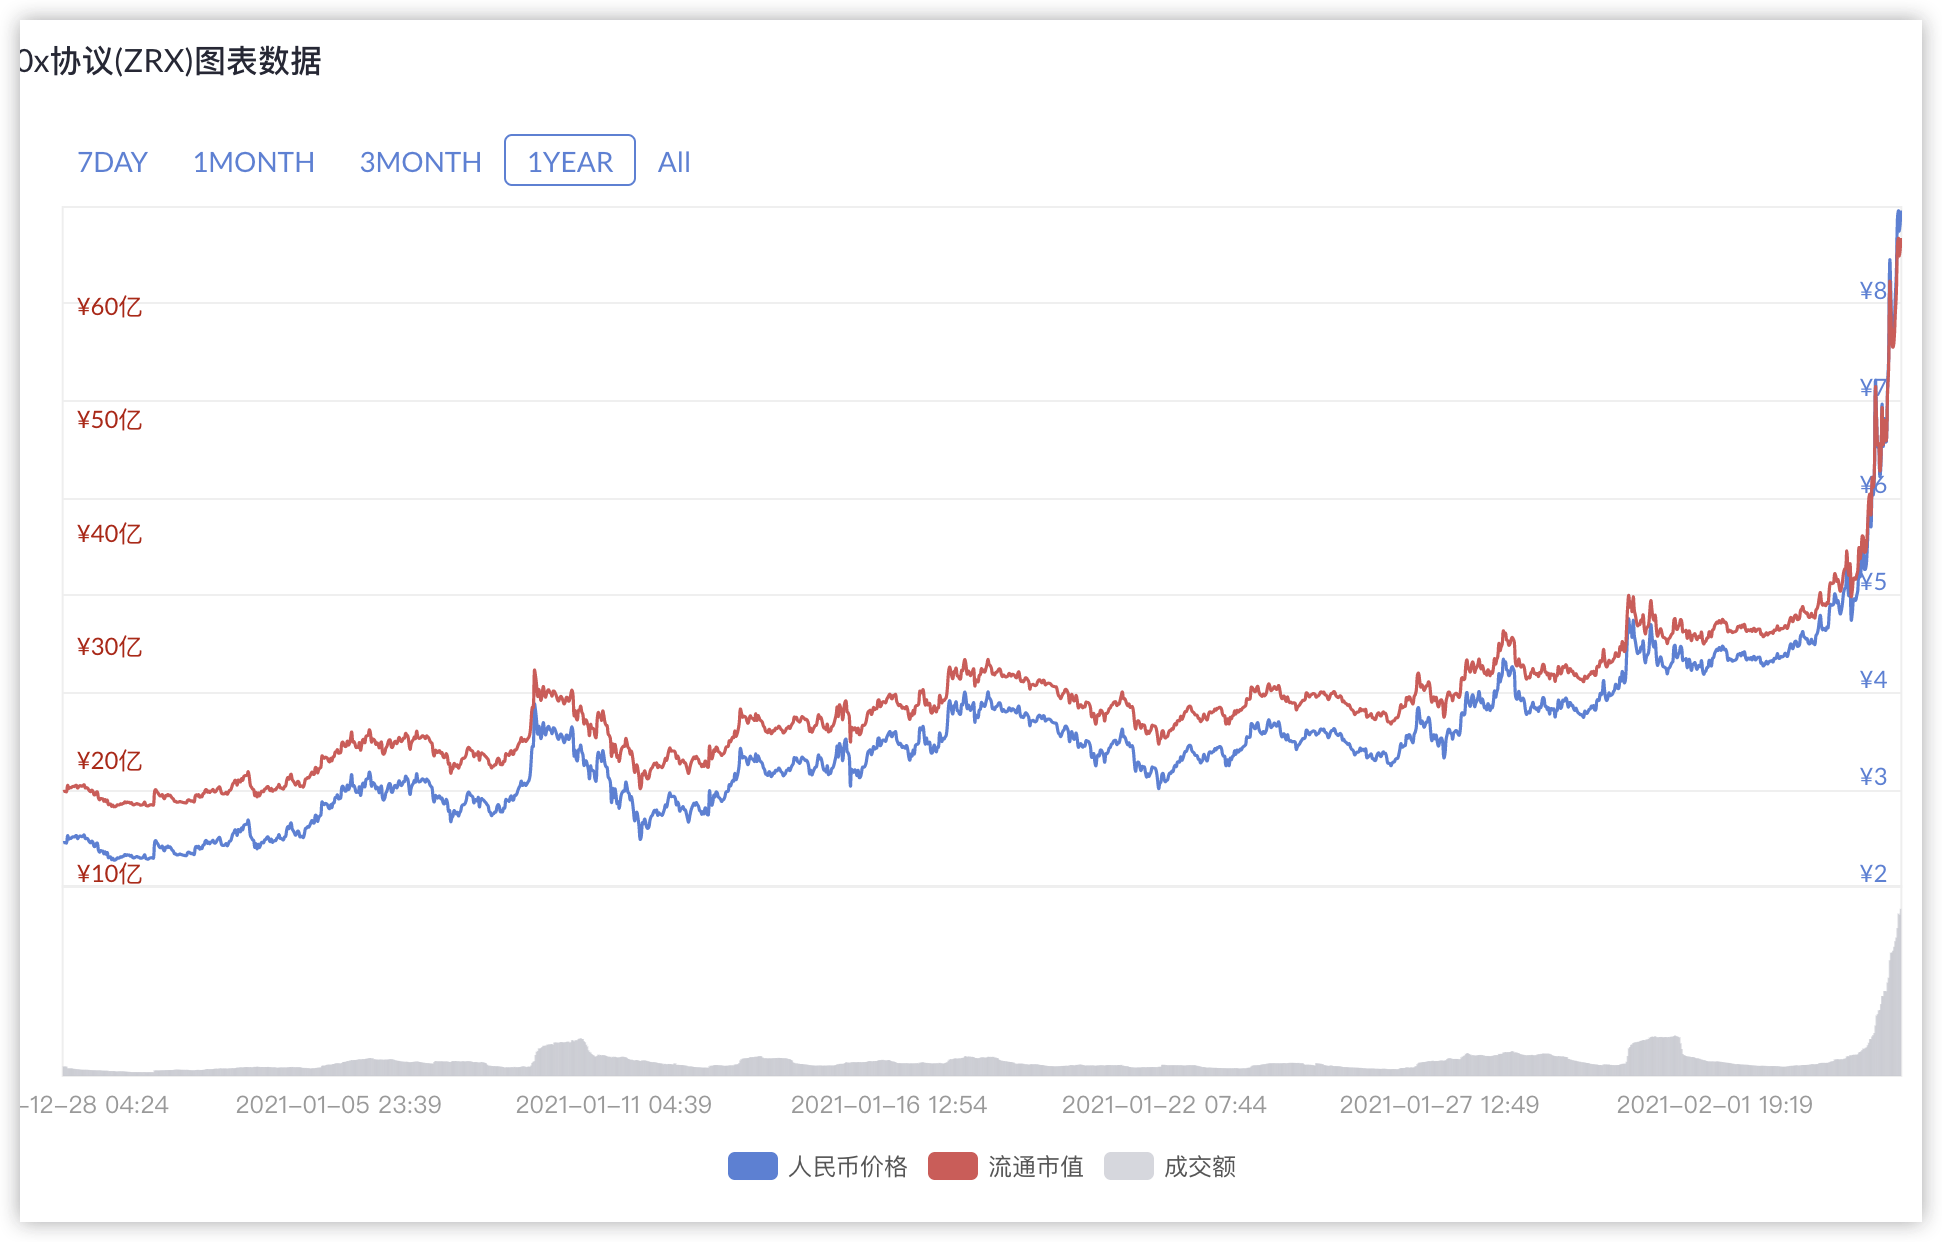The image size is (1942, 1242).
Task: Switch to the 1MONTH time range
Action: point(254,161)
